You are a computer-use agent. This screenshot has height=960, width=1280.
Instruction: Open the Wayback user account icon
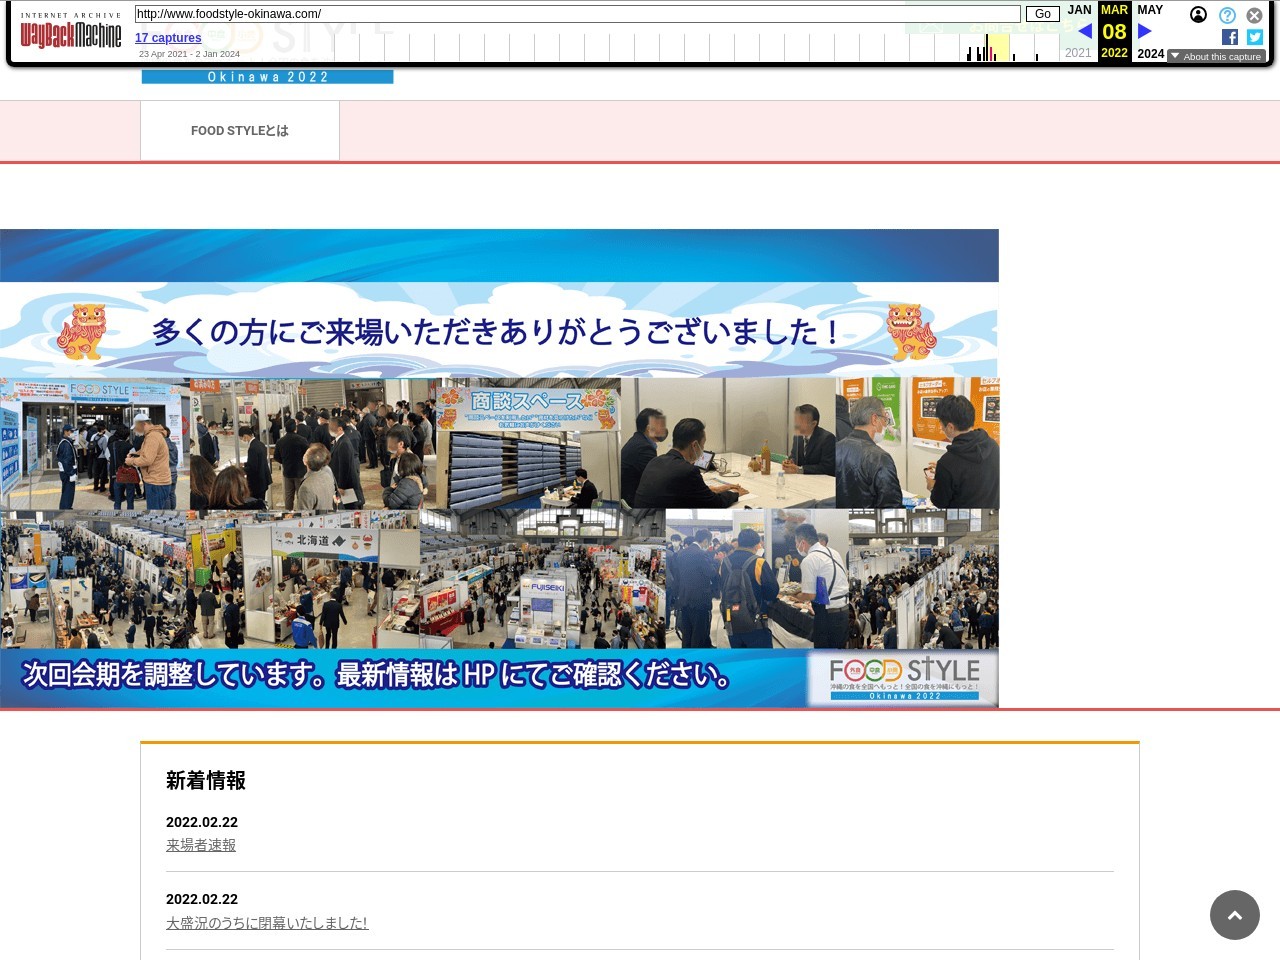tap(1198, 15)
